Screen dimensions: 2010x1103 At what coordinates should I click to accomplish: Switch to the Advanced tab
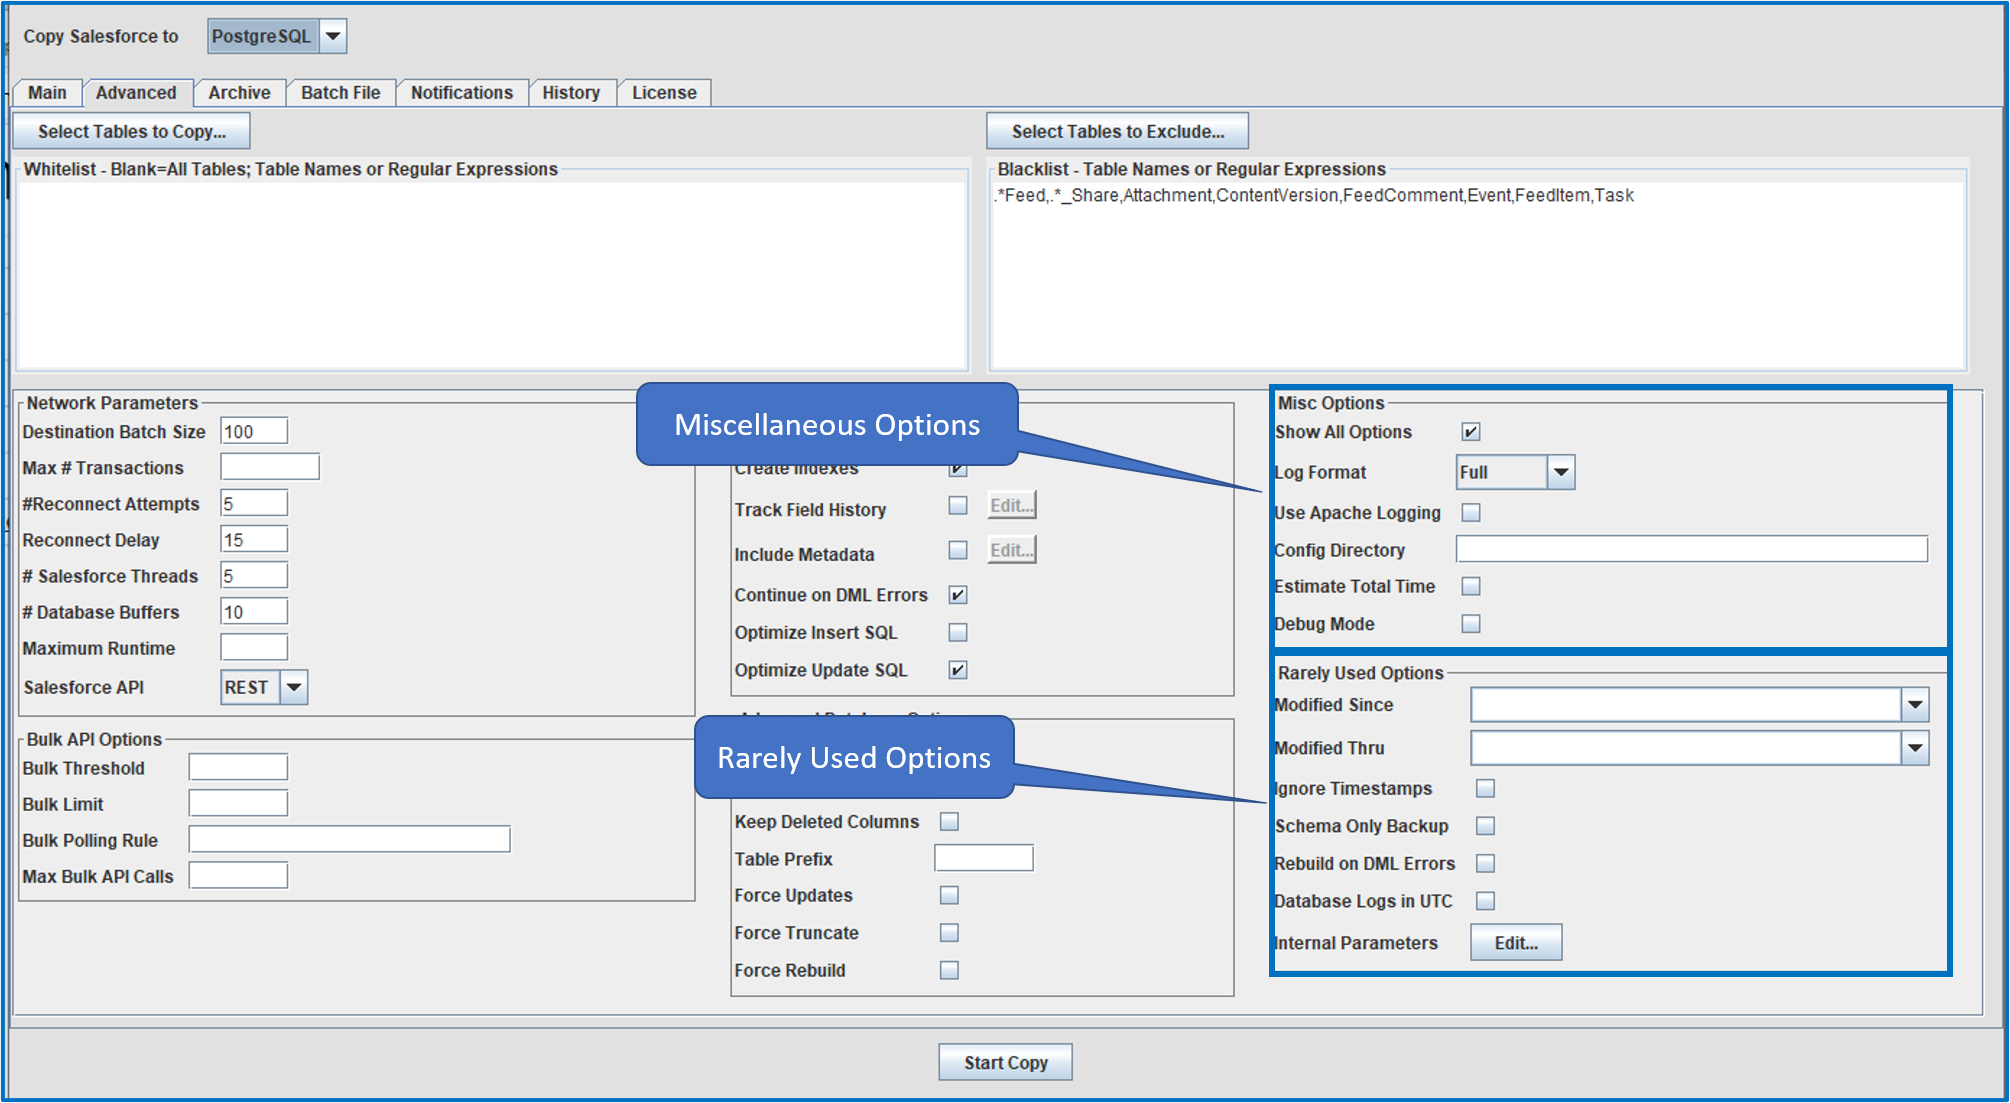[x=136, y=93]
